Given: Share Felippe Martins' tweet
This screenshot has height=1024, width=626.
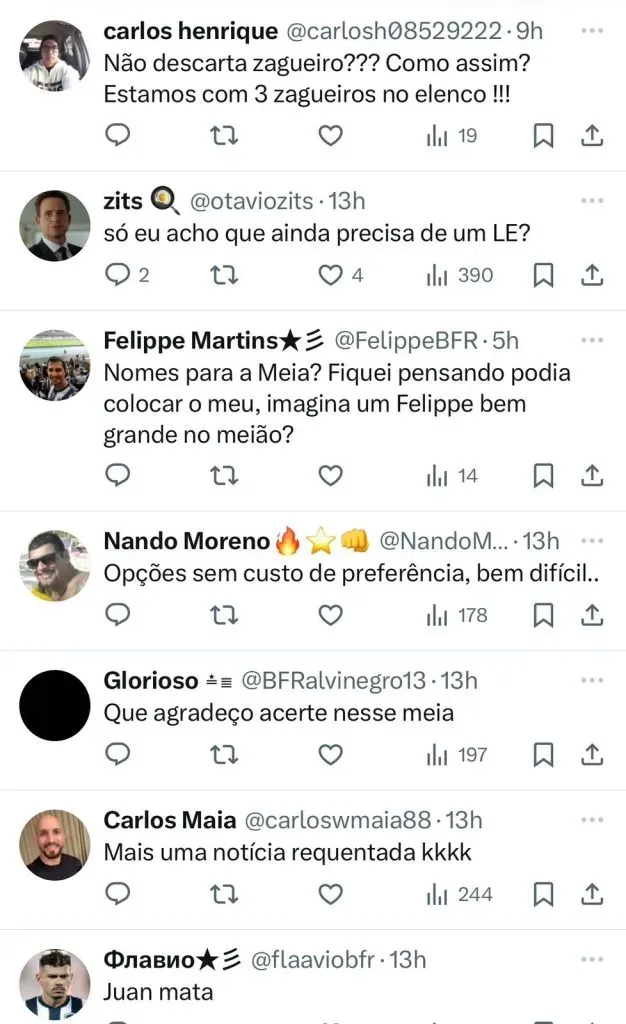Looking at the screenshot, I should (592, 476).
